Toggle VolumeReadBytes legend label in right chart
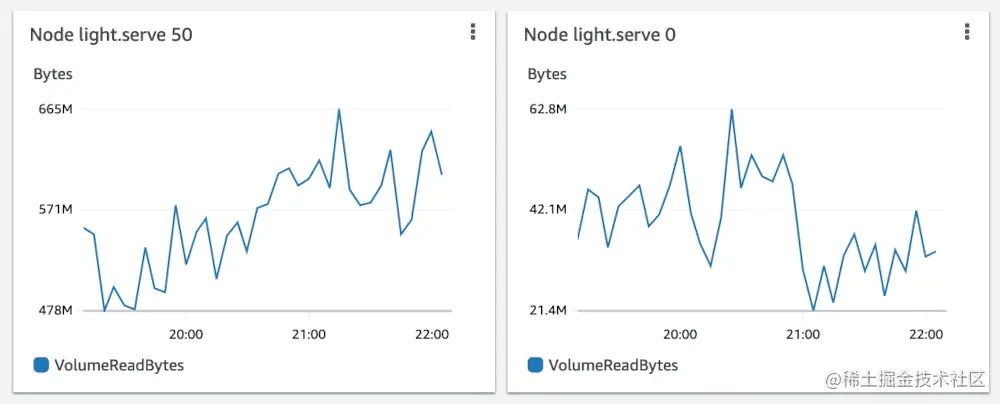 613,365
